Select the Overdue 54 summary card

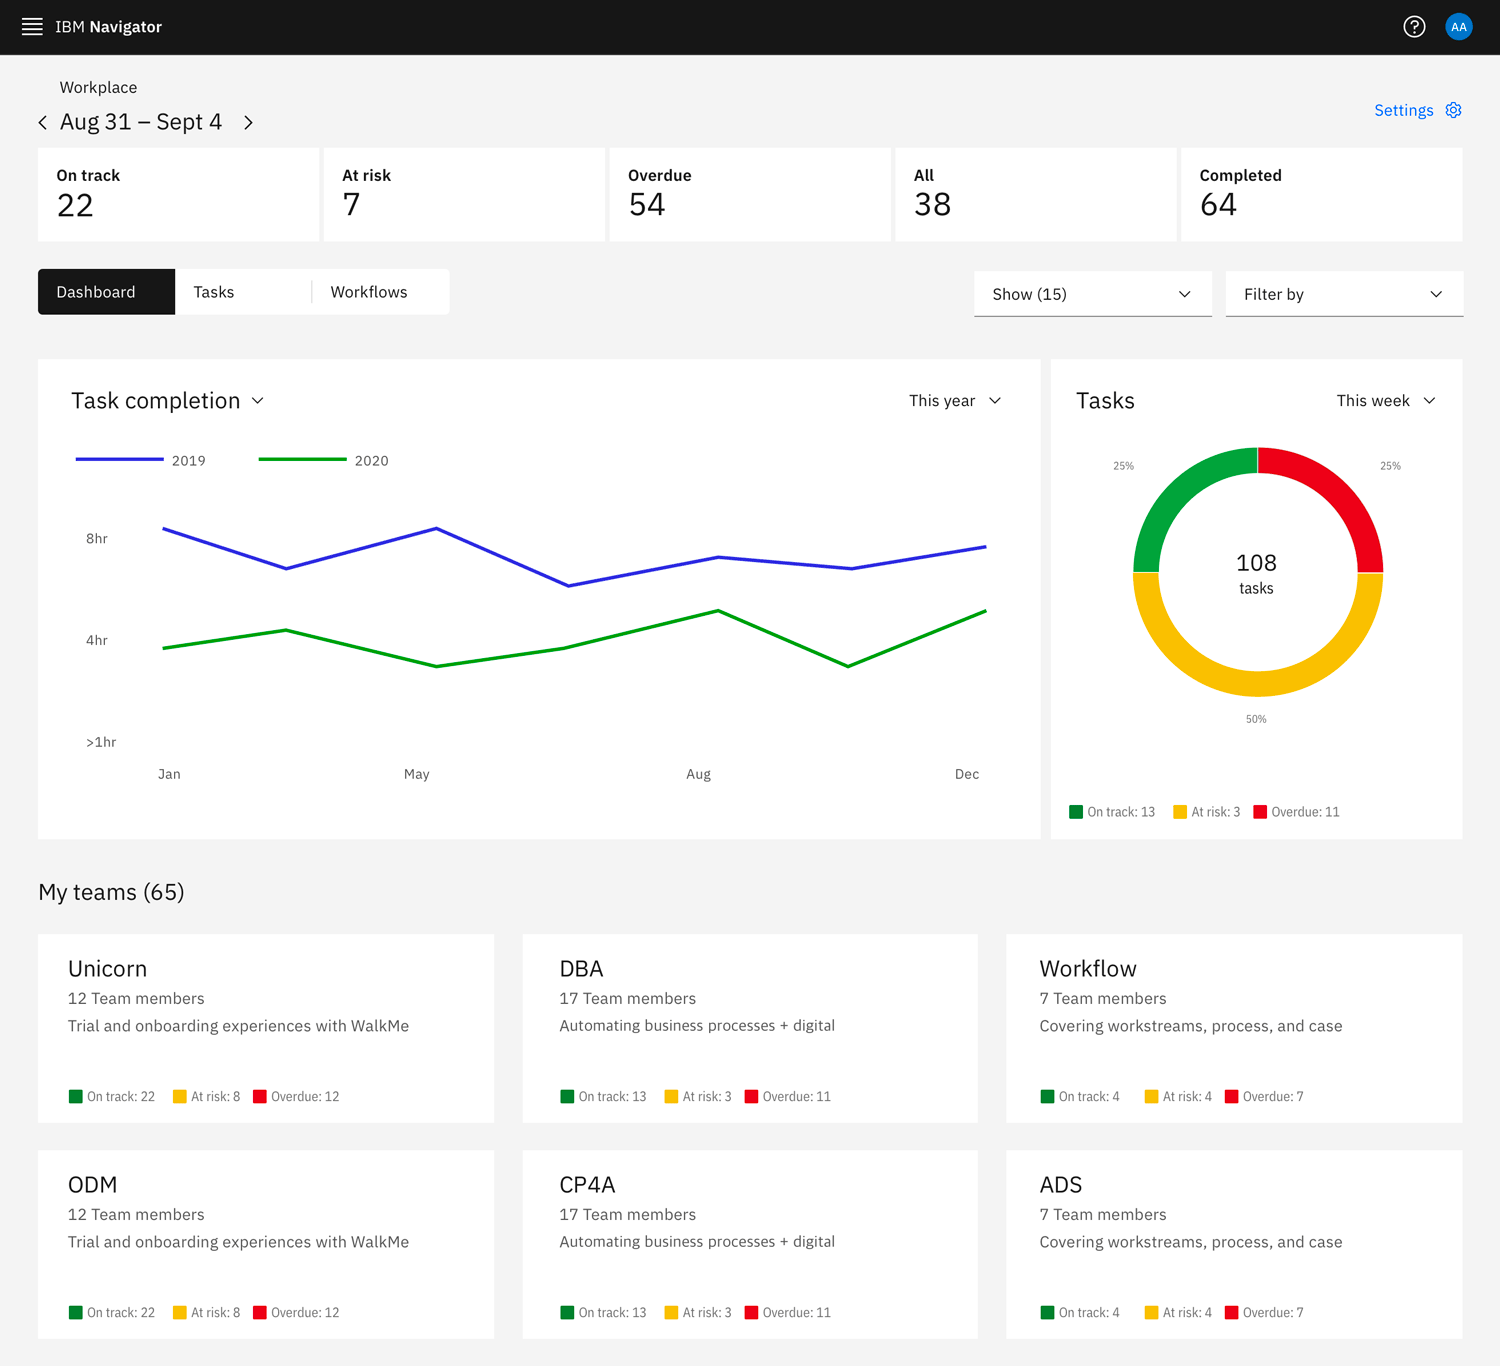coord(750,195)
